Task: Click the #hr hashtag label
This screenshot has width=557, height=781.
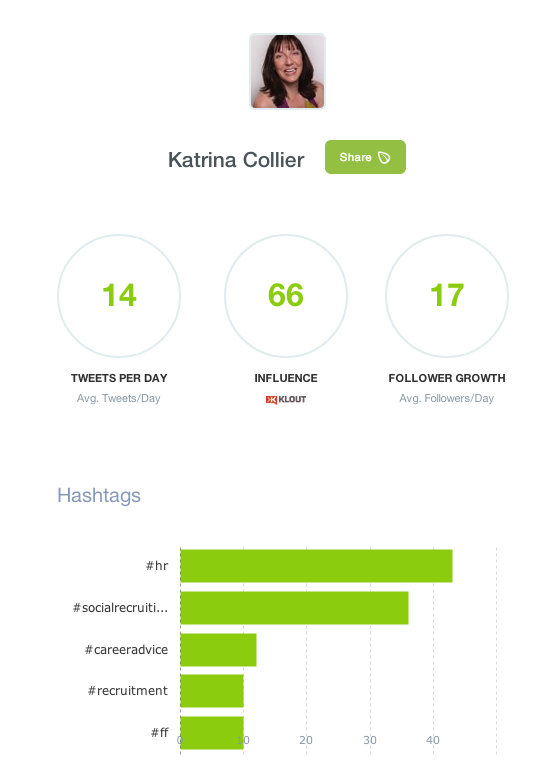Action: pyautogui.click(x=157, y=566)
